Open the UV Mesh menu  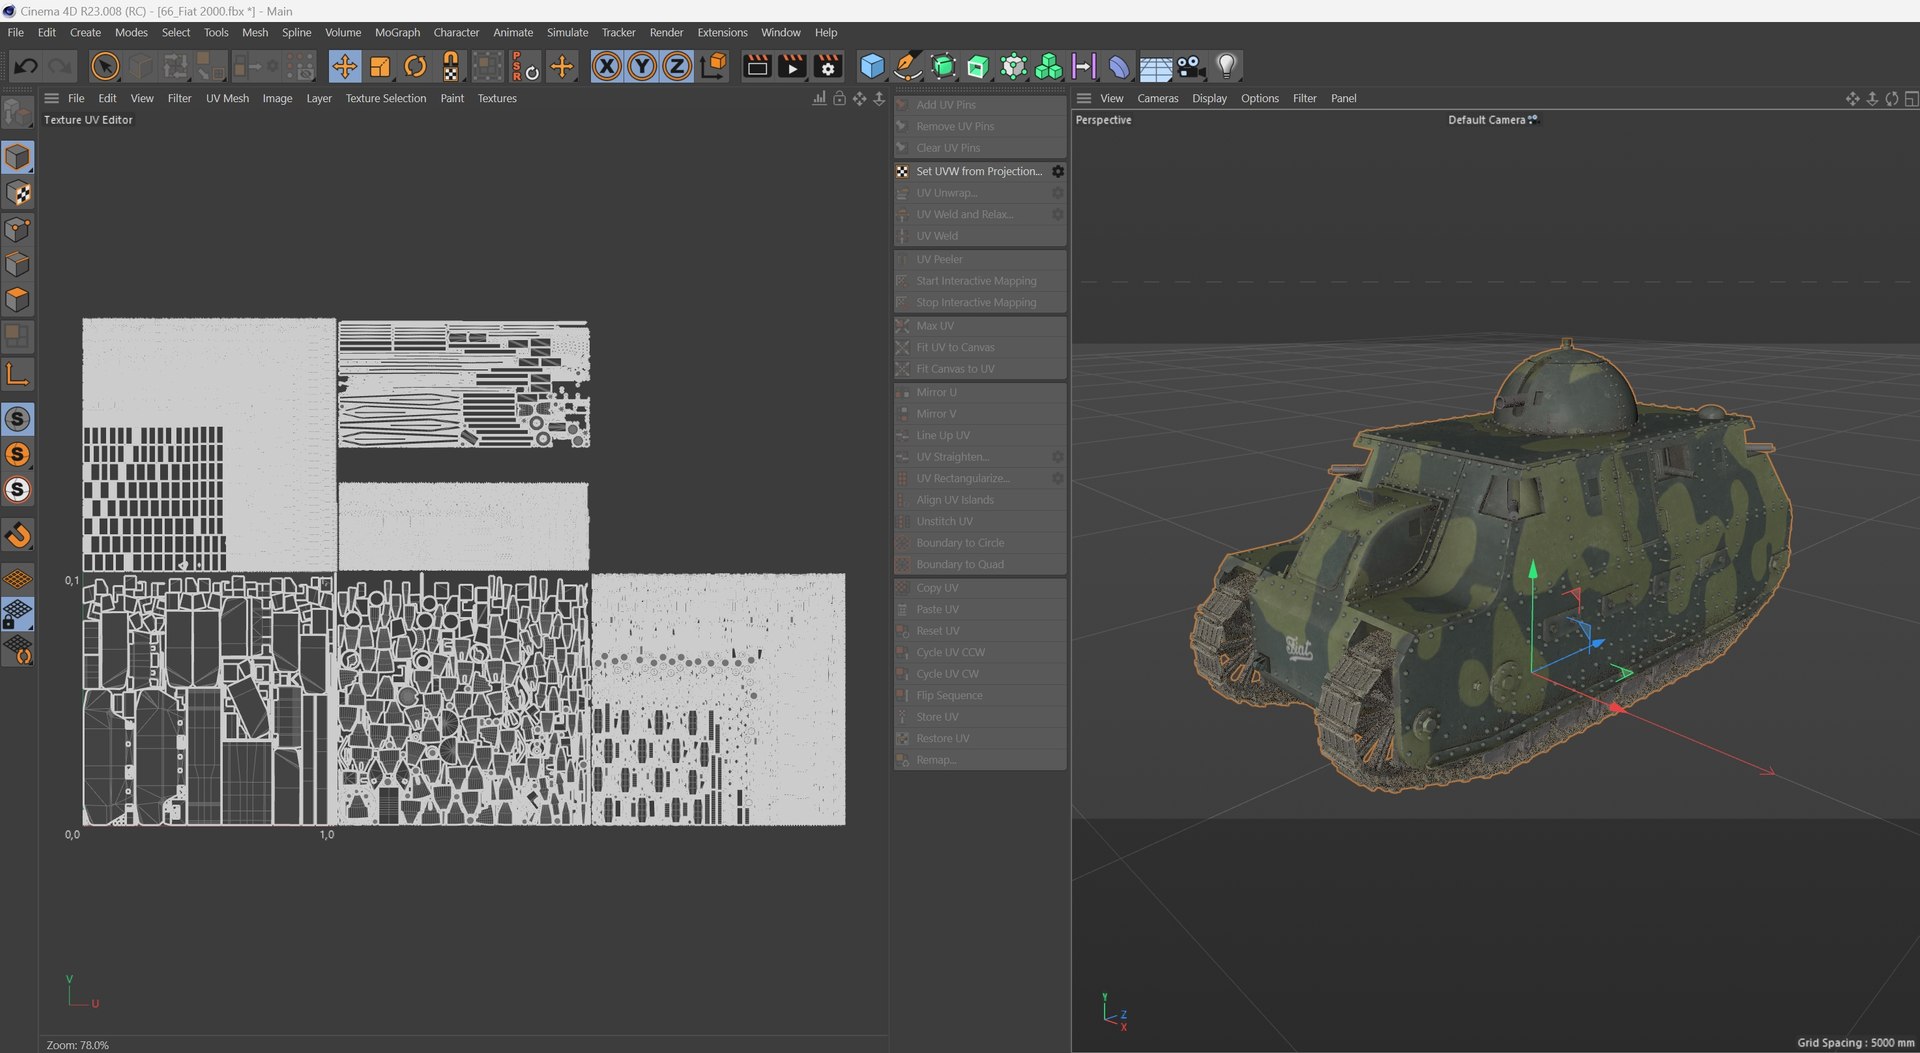[x=227, y=98]
